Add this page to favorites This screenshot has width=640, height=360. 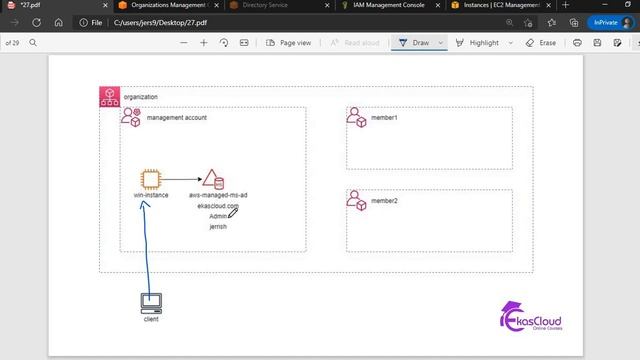point(528,23)
